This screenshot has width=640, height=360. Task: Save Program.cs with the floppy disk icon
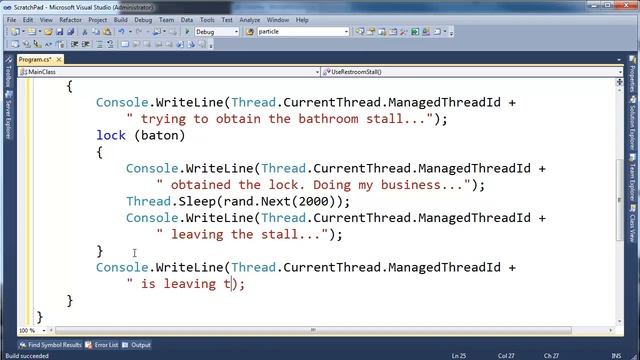click(x=60, y=32)
